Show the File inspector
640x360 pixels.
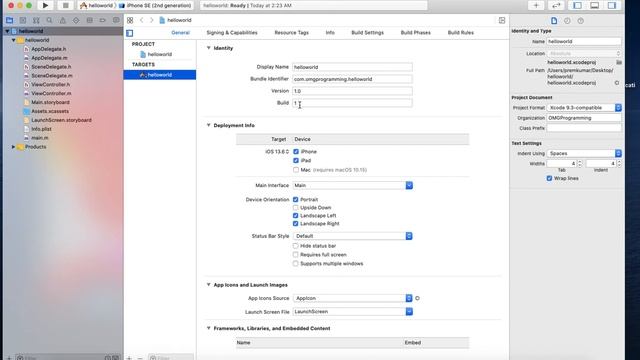[x=554, y=21]
